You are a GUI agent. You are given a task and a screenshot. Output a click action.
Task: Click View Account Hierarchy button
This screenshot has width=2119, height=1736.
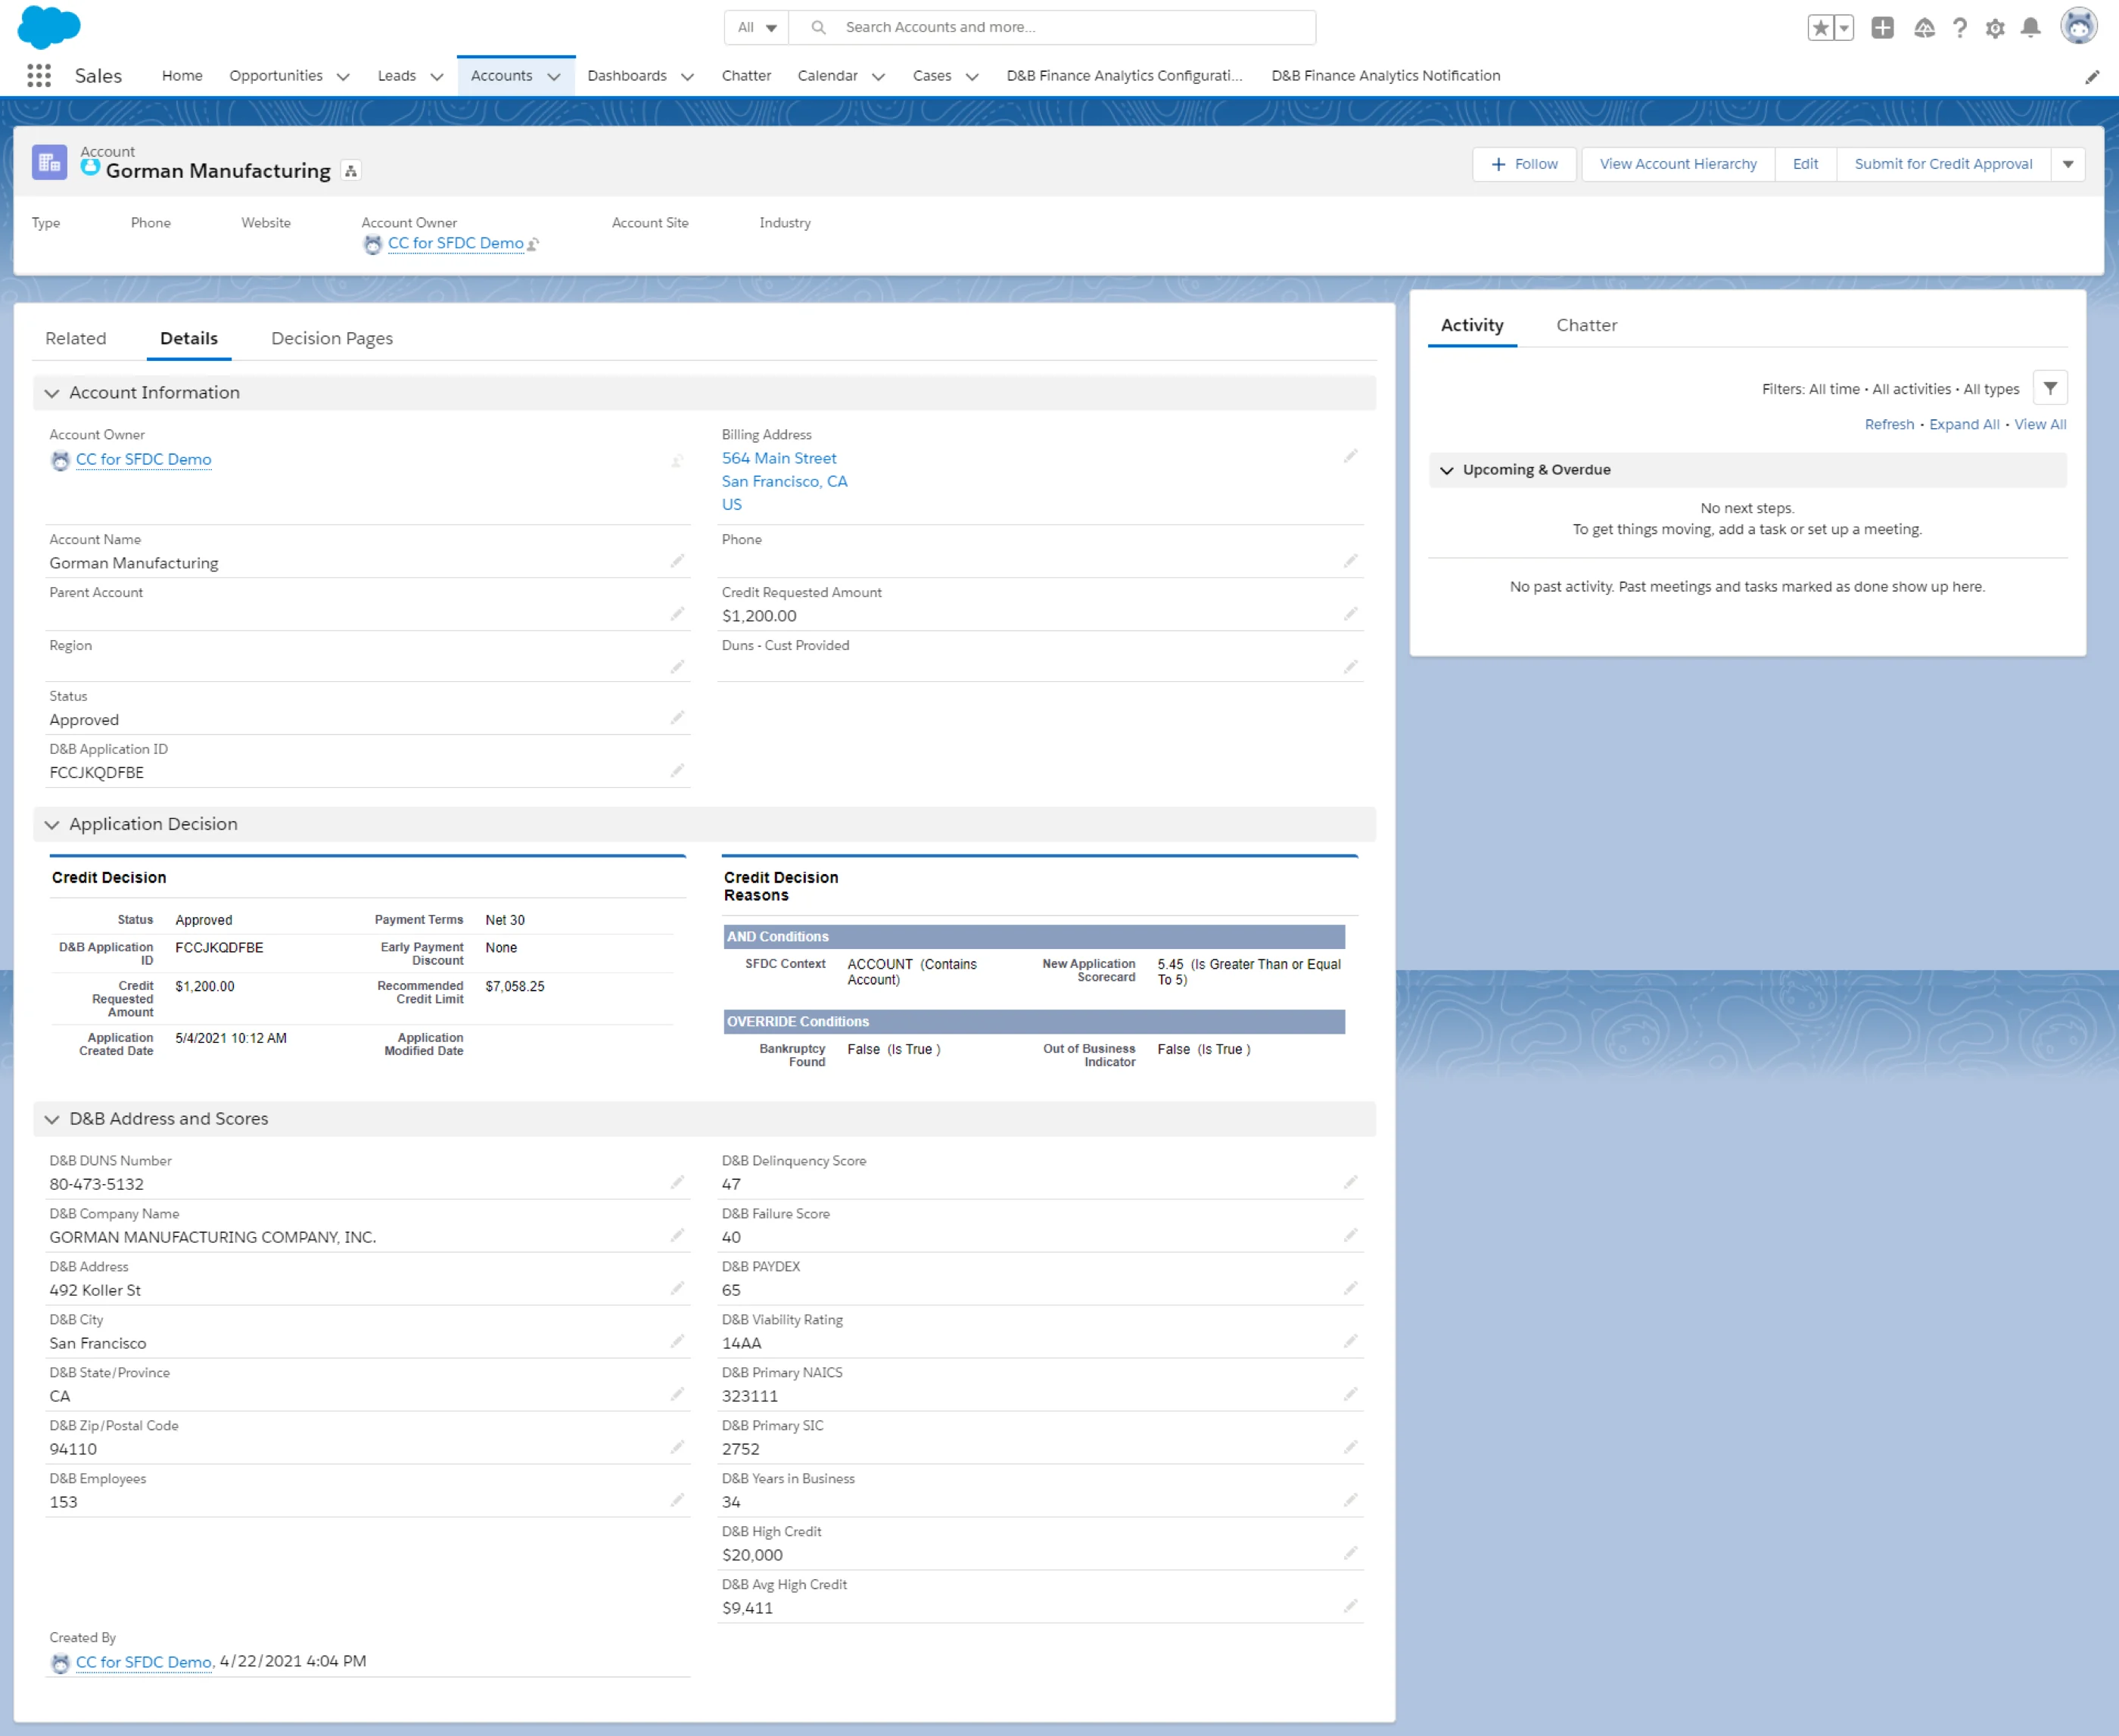click(1678, 164)
